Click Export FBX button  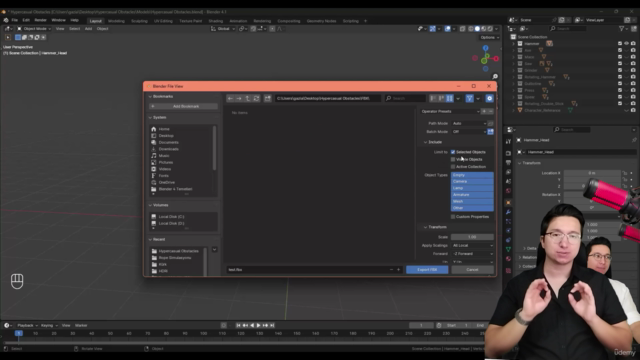(427, 269)
